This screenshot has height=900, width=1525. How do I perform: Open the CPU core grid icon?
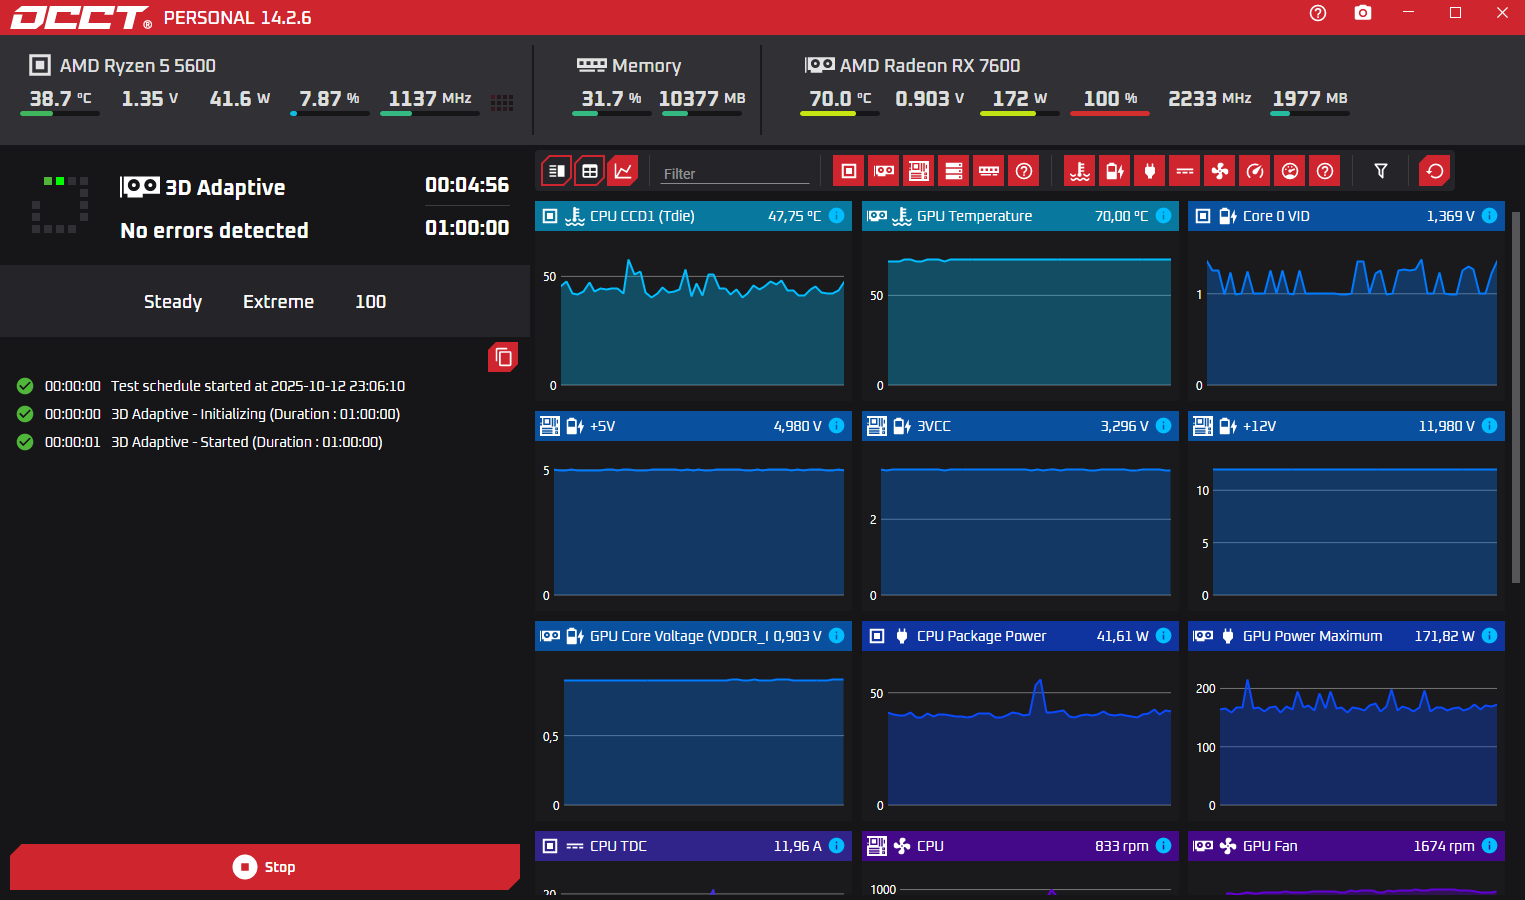coord(502,102)
